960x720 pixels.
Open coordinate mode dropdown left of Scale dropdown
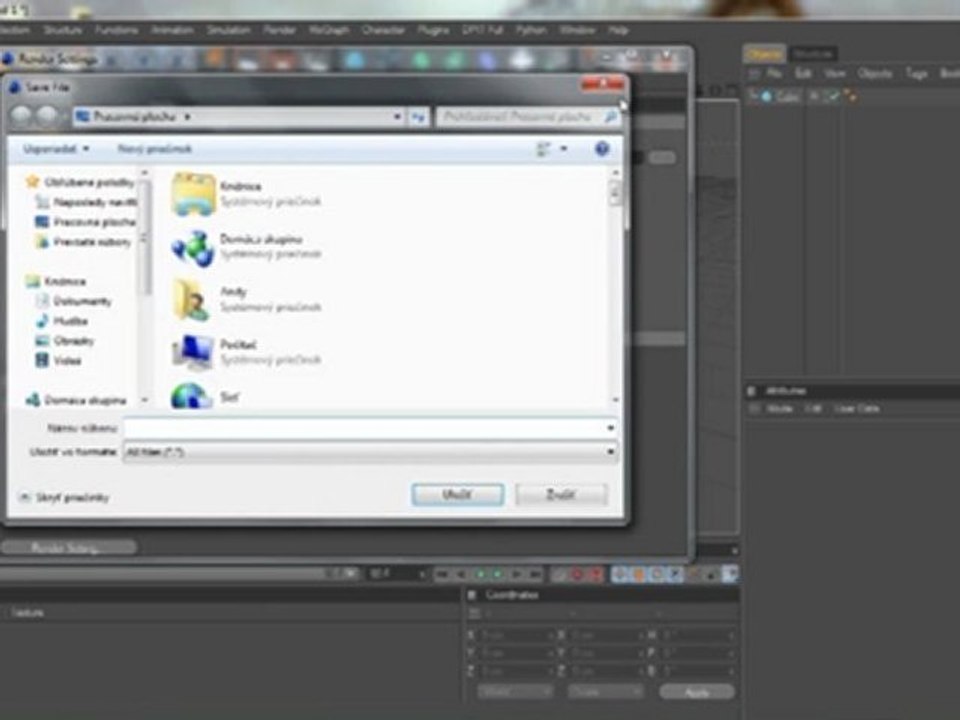[514, 692]
